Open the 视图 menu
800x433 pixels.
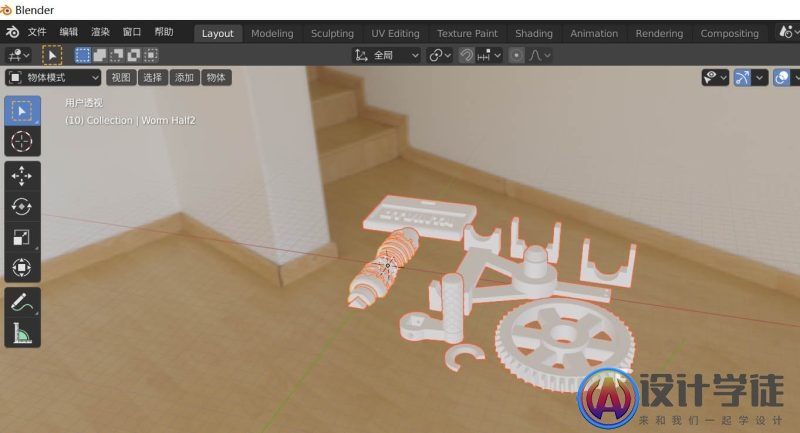pyautogui.click(x=121, y=78)
